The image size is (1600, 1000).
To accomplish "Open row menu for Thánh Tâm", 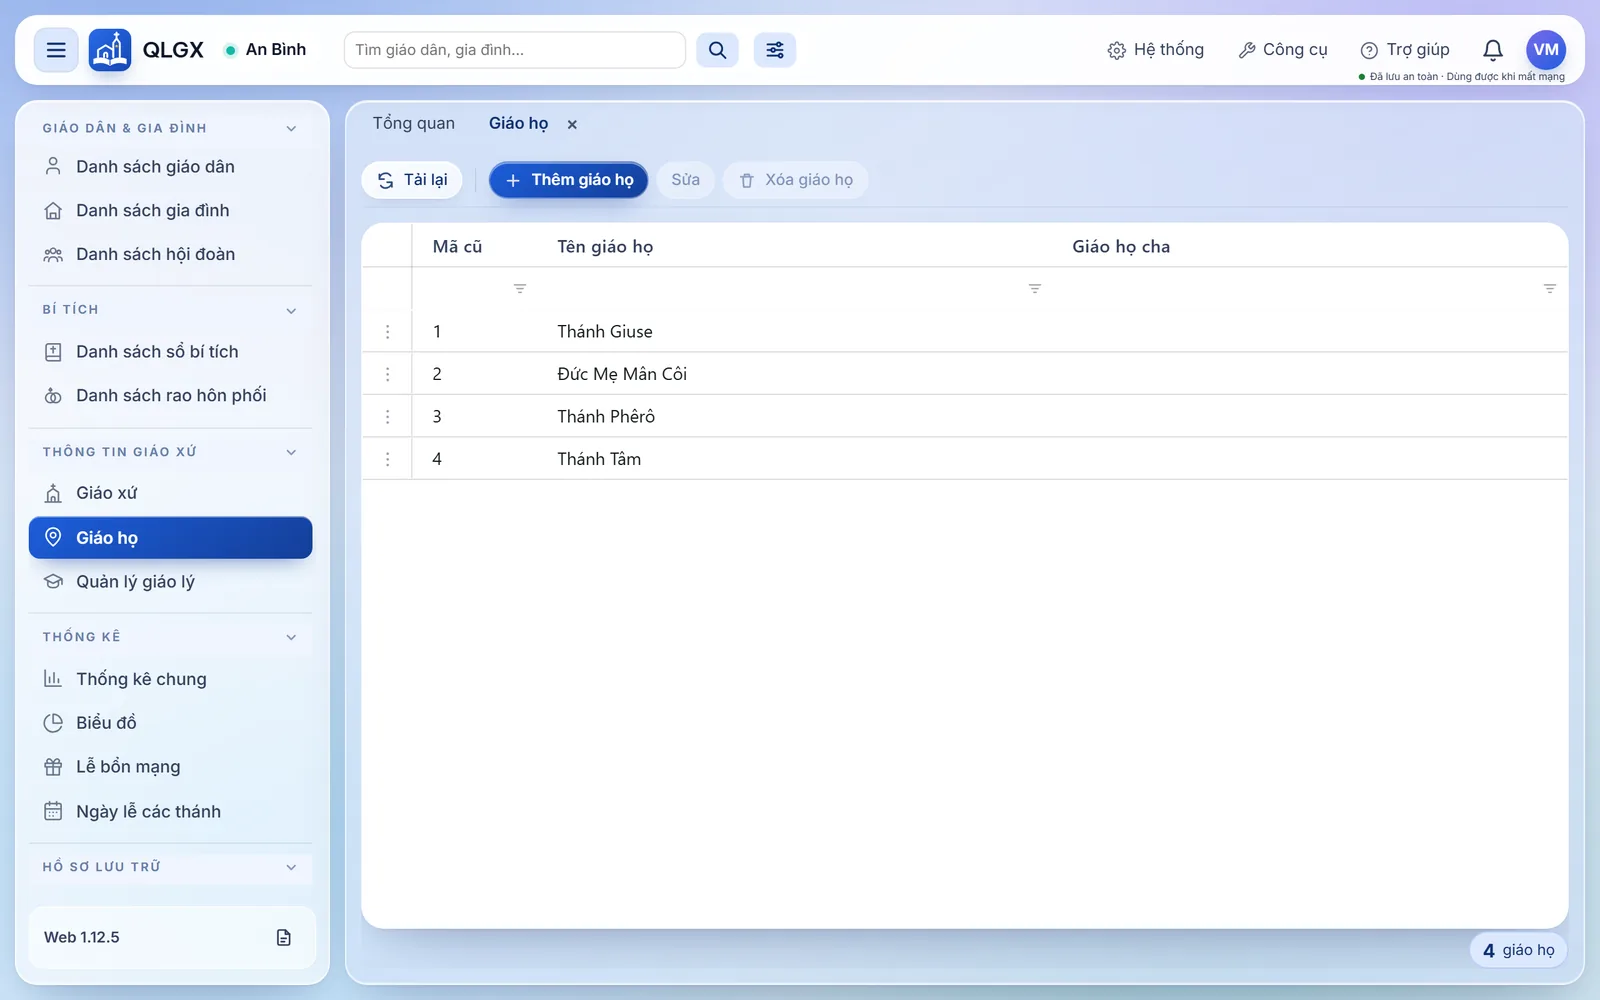I will pos(388,459).
